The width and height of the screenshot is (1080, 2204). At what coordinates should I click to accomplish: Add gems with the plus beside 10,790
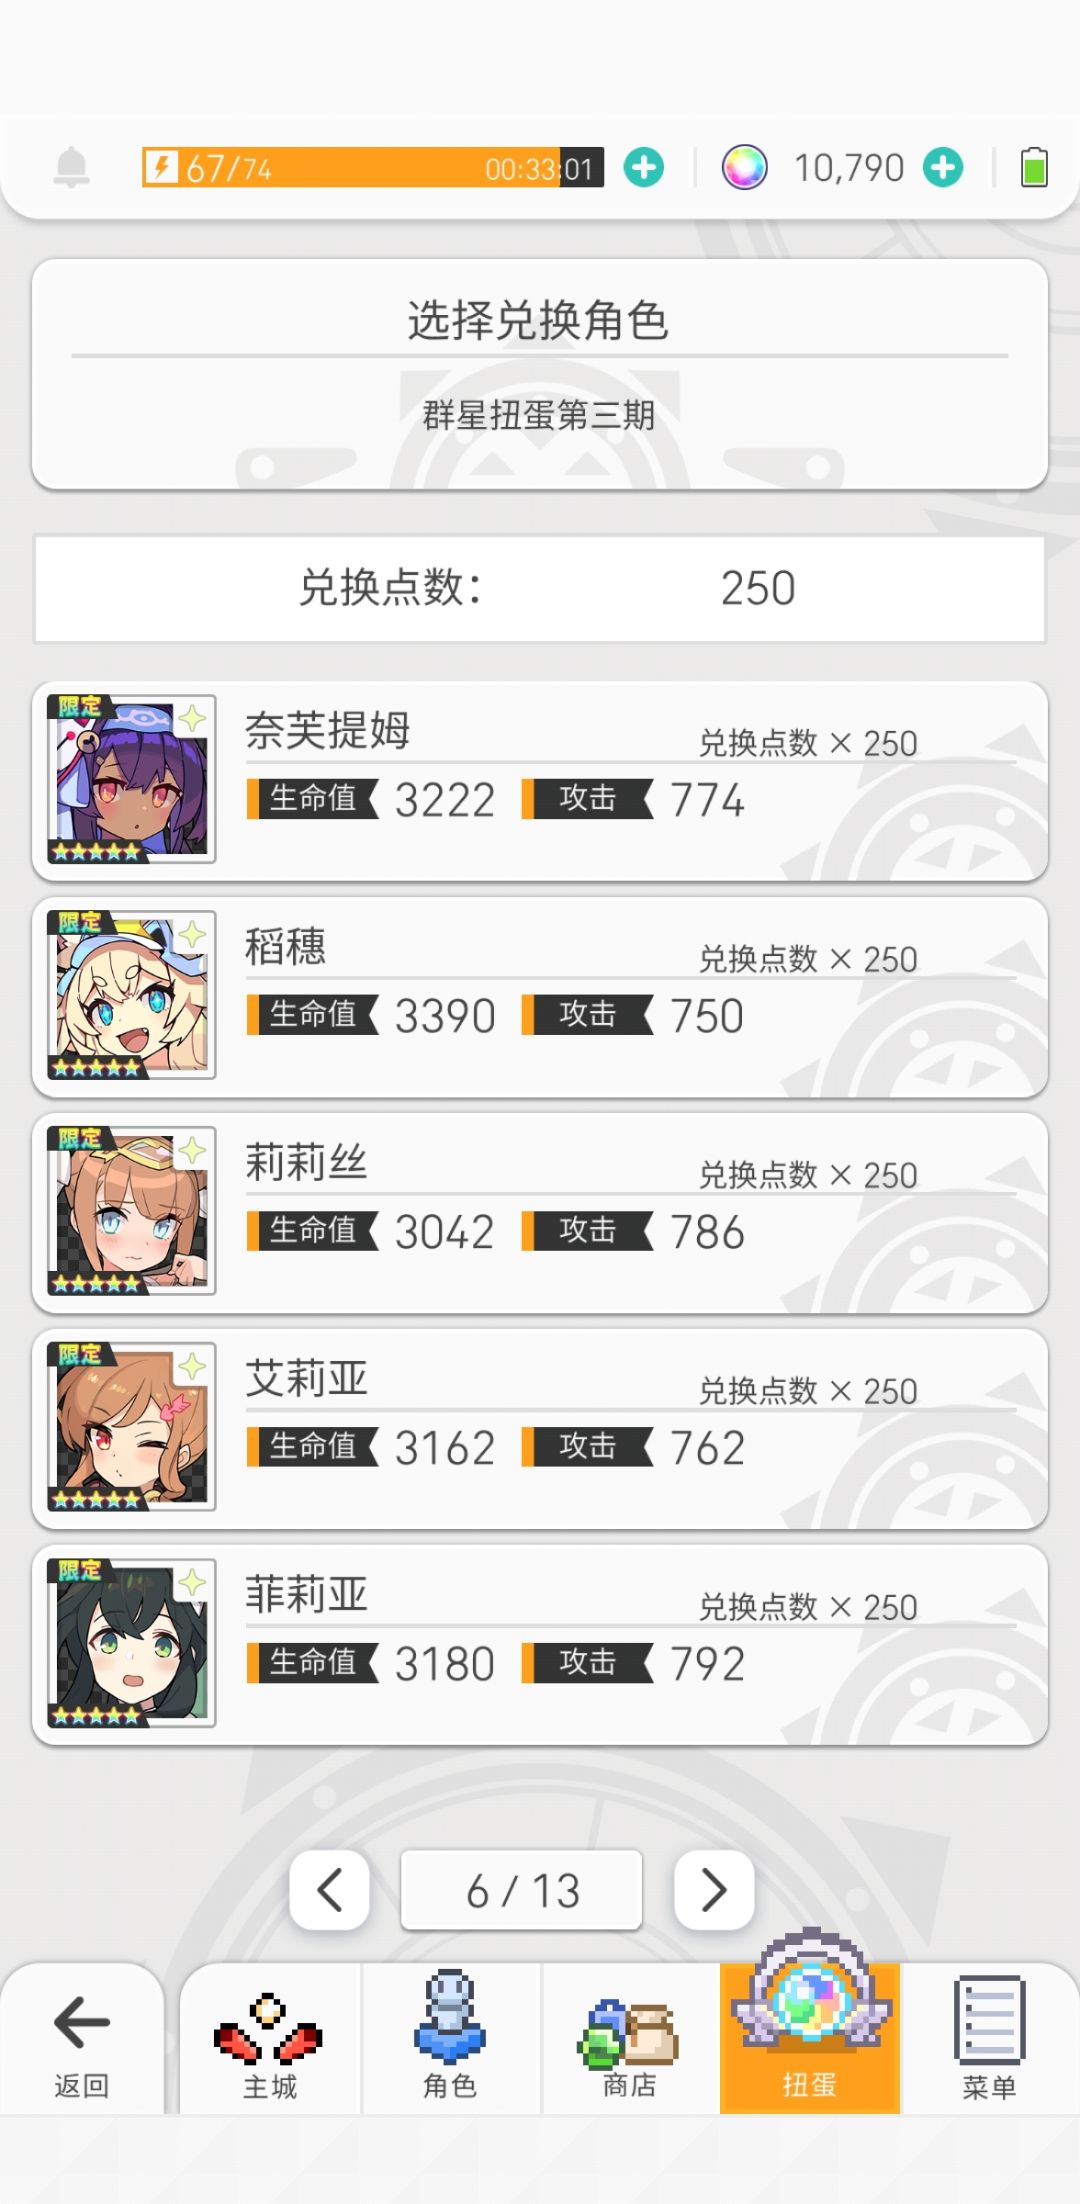(x=943, y=168)
